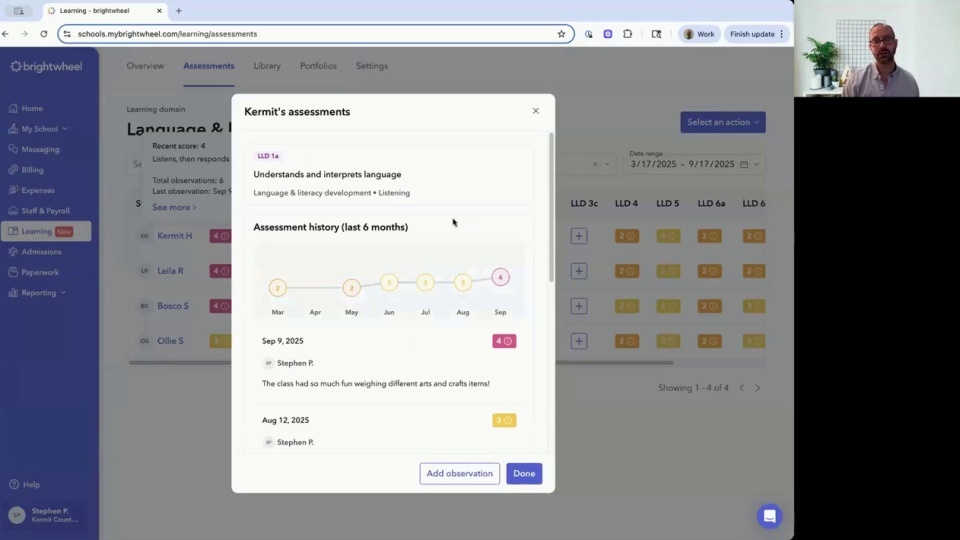
Task: Open the Ollie S student link
Action: click(x=170, y=340)
